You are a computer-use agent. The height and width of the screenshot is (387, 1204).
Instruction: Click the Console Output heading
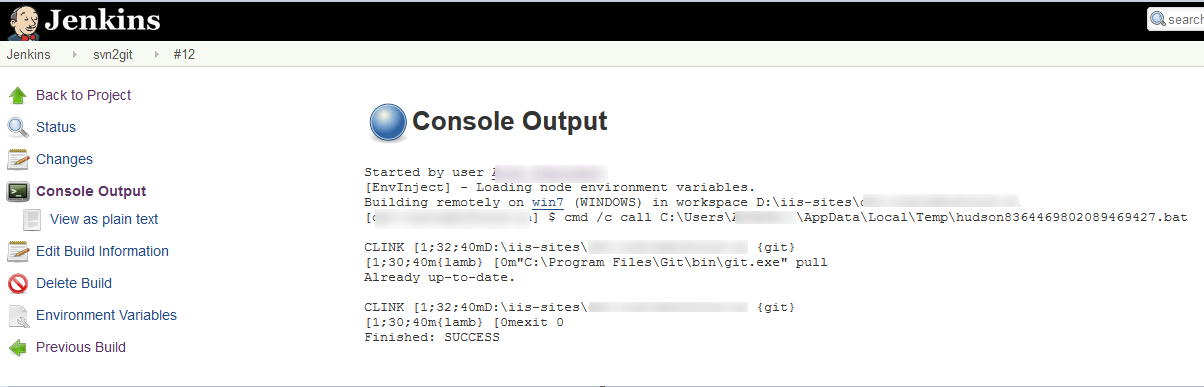[510, 122]
